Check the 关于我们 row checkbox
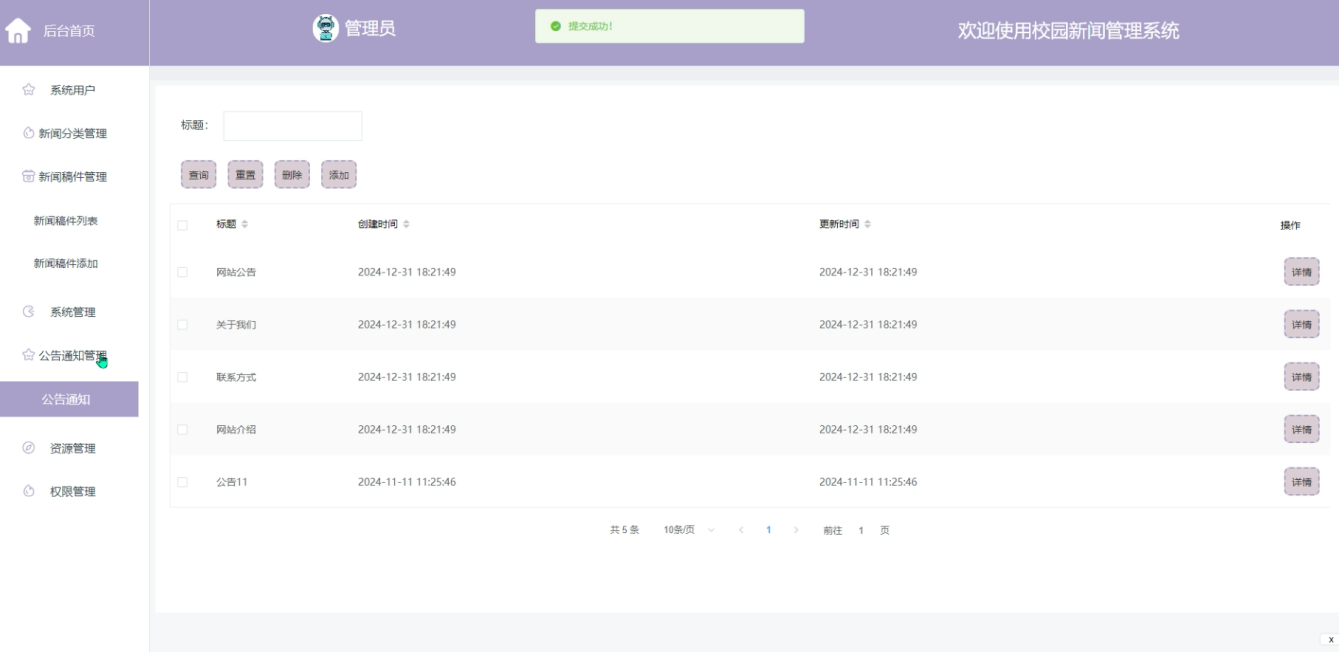This screenshot has height=652, width=1339. click(x=182, y=324)
